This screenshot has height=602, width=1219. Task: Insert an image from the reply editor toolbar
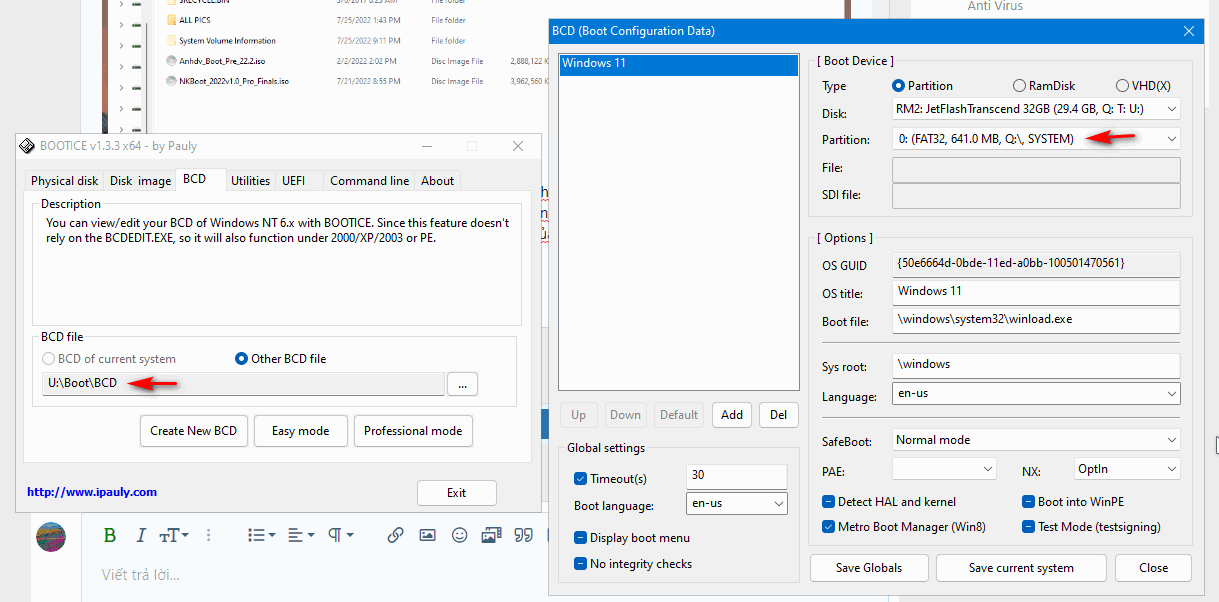point(427,535)
